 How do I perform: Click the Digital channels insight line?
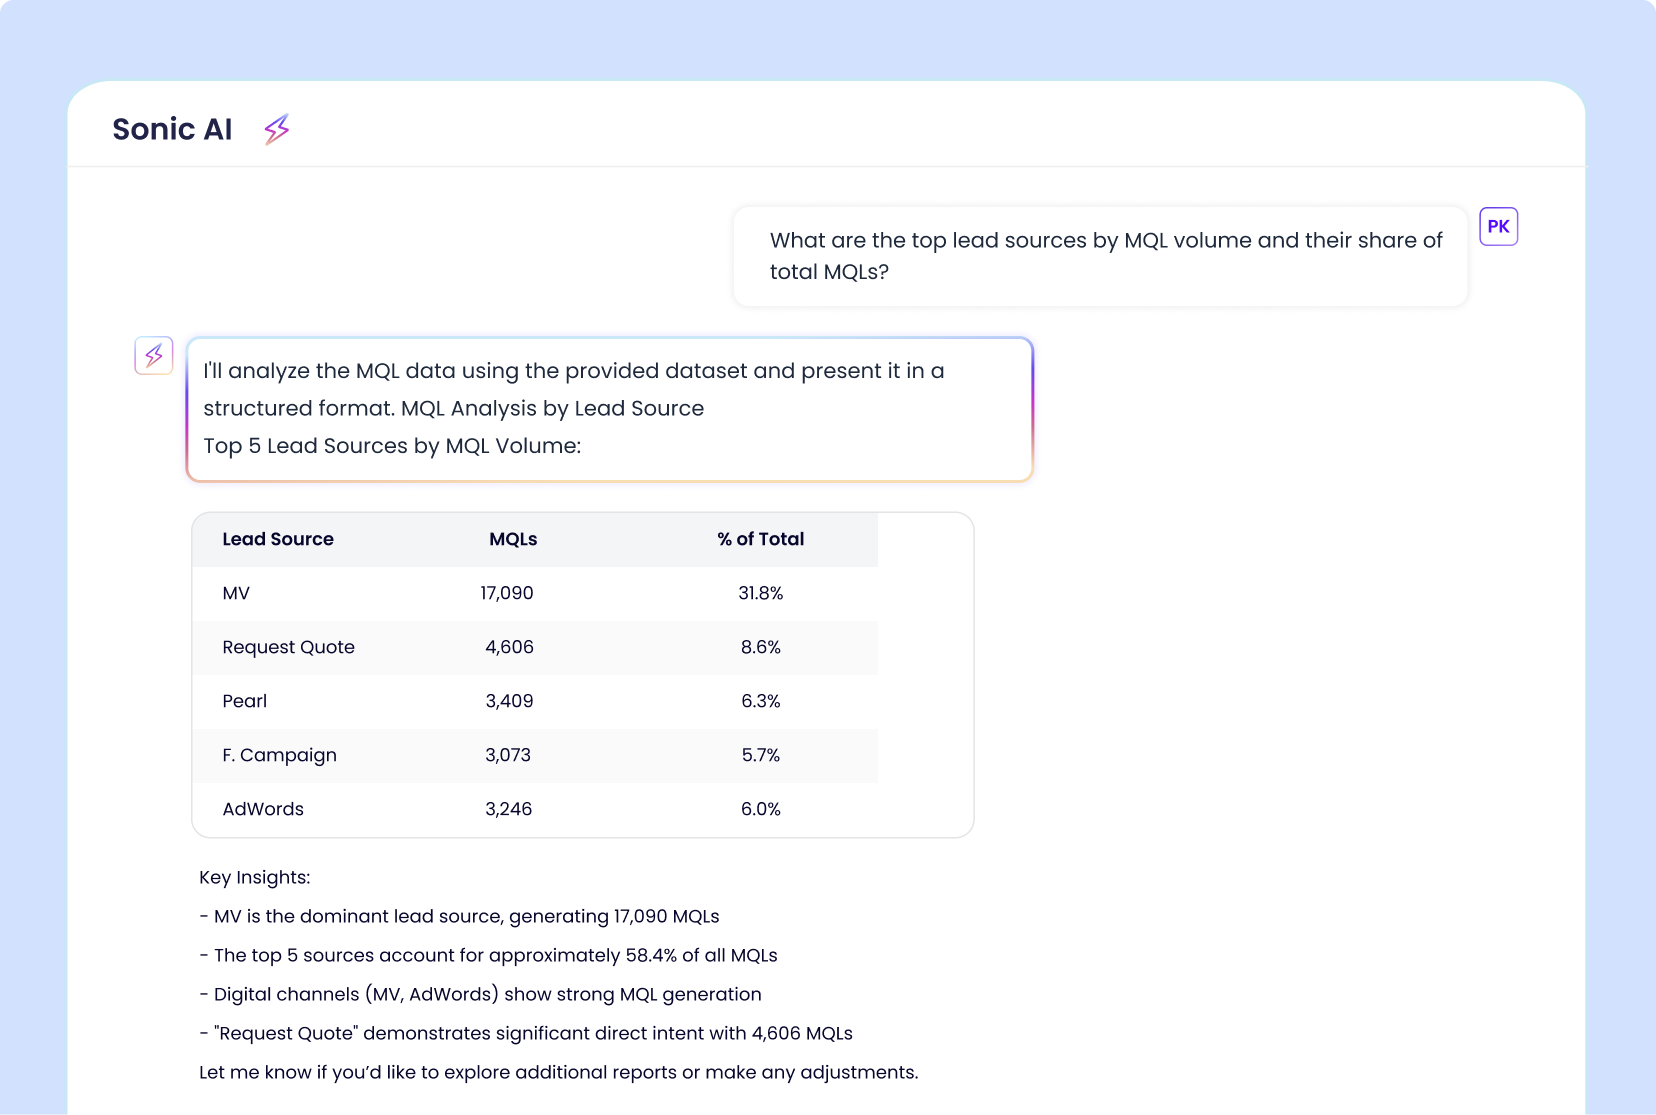pyautogui.click(x=480, y=994)
